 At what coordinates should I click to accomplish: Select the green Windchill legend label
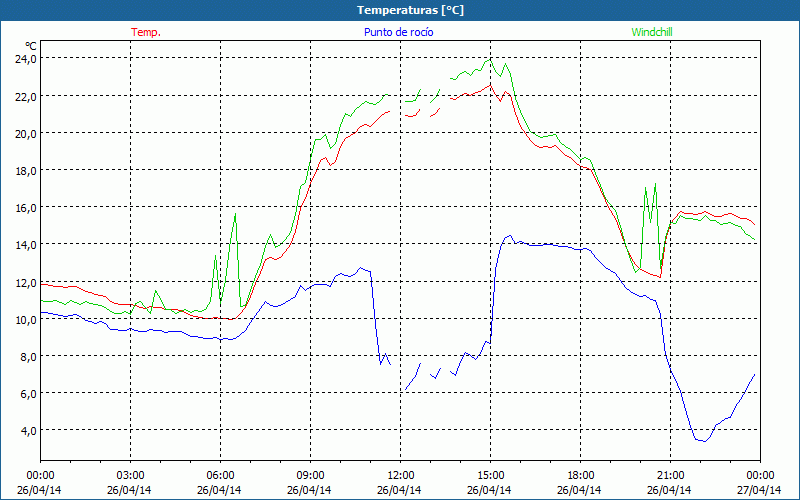[652, 32]
